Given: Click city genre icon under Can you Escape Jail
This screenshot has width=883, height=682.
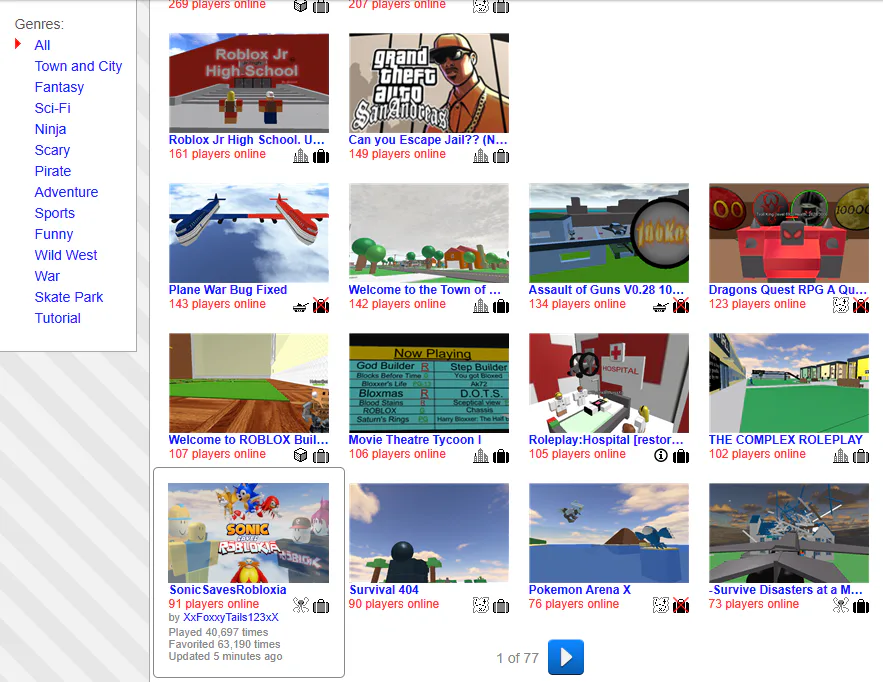Looking at the screenshot, I should (x=481, y=156).
